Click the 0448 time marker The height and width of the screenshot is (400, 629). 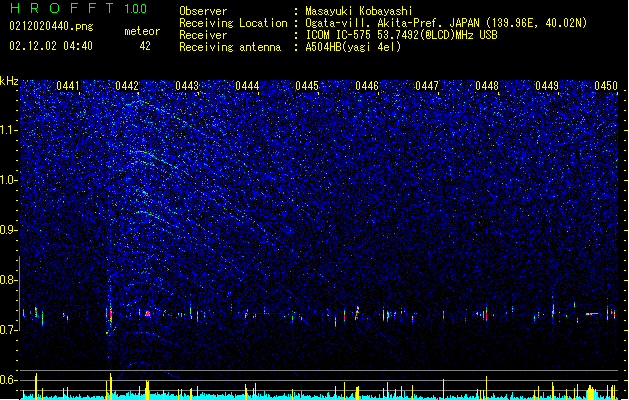pyautogui.click(x=487, y=86)
